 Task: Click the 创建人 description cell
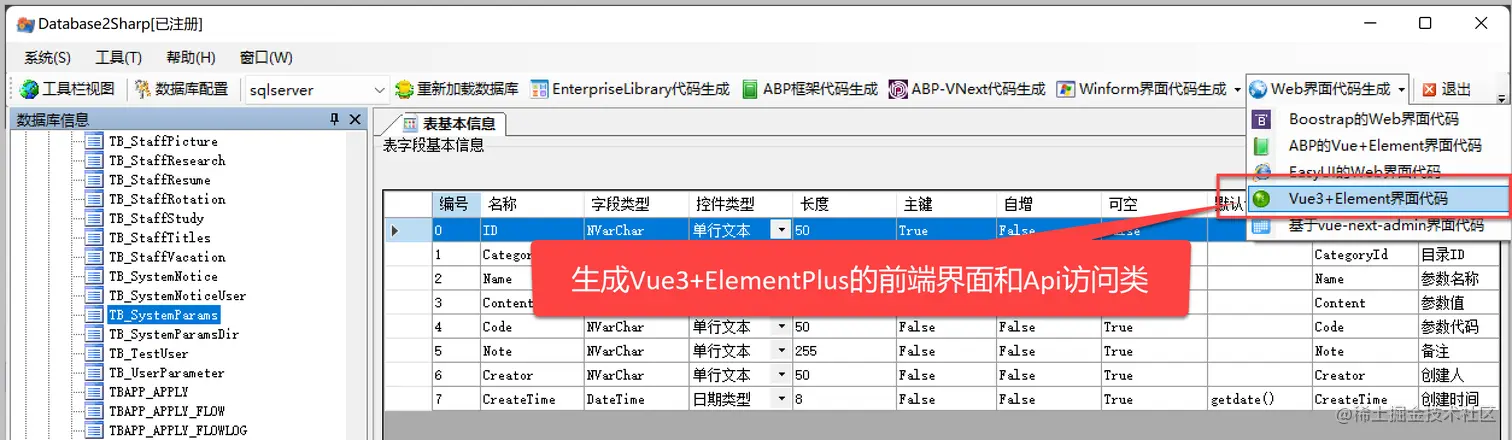click(x=1463, y=375)
